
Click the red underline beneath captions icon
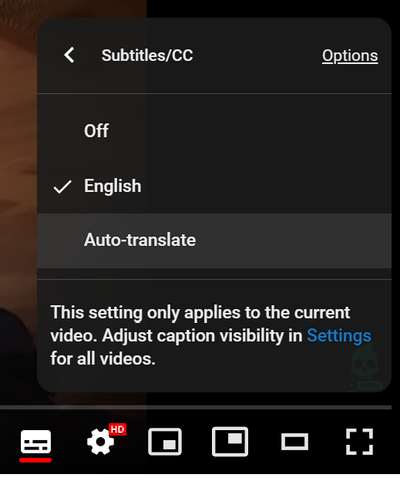point(36,460)
